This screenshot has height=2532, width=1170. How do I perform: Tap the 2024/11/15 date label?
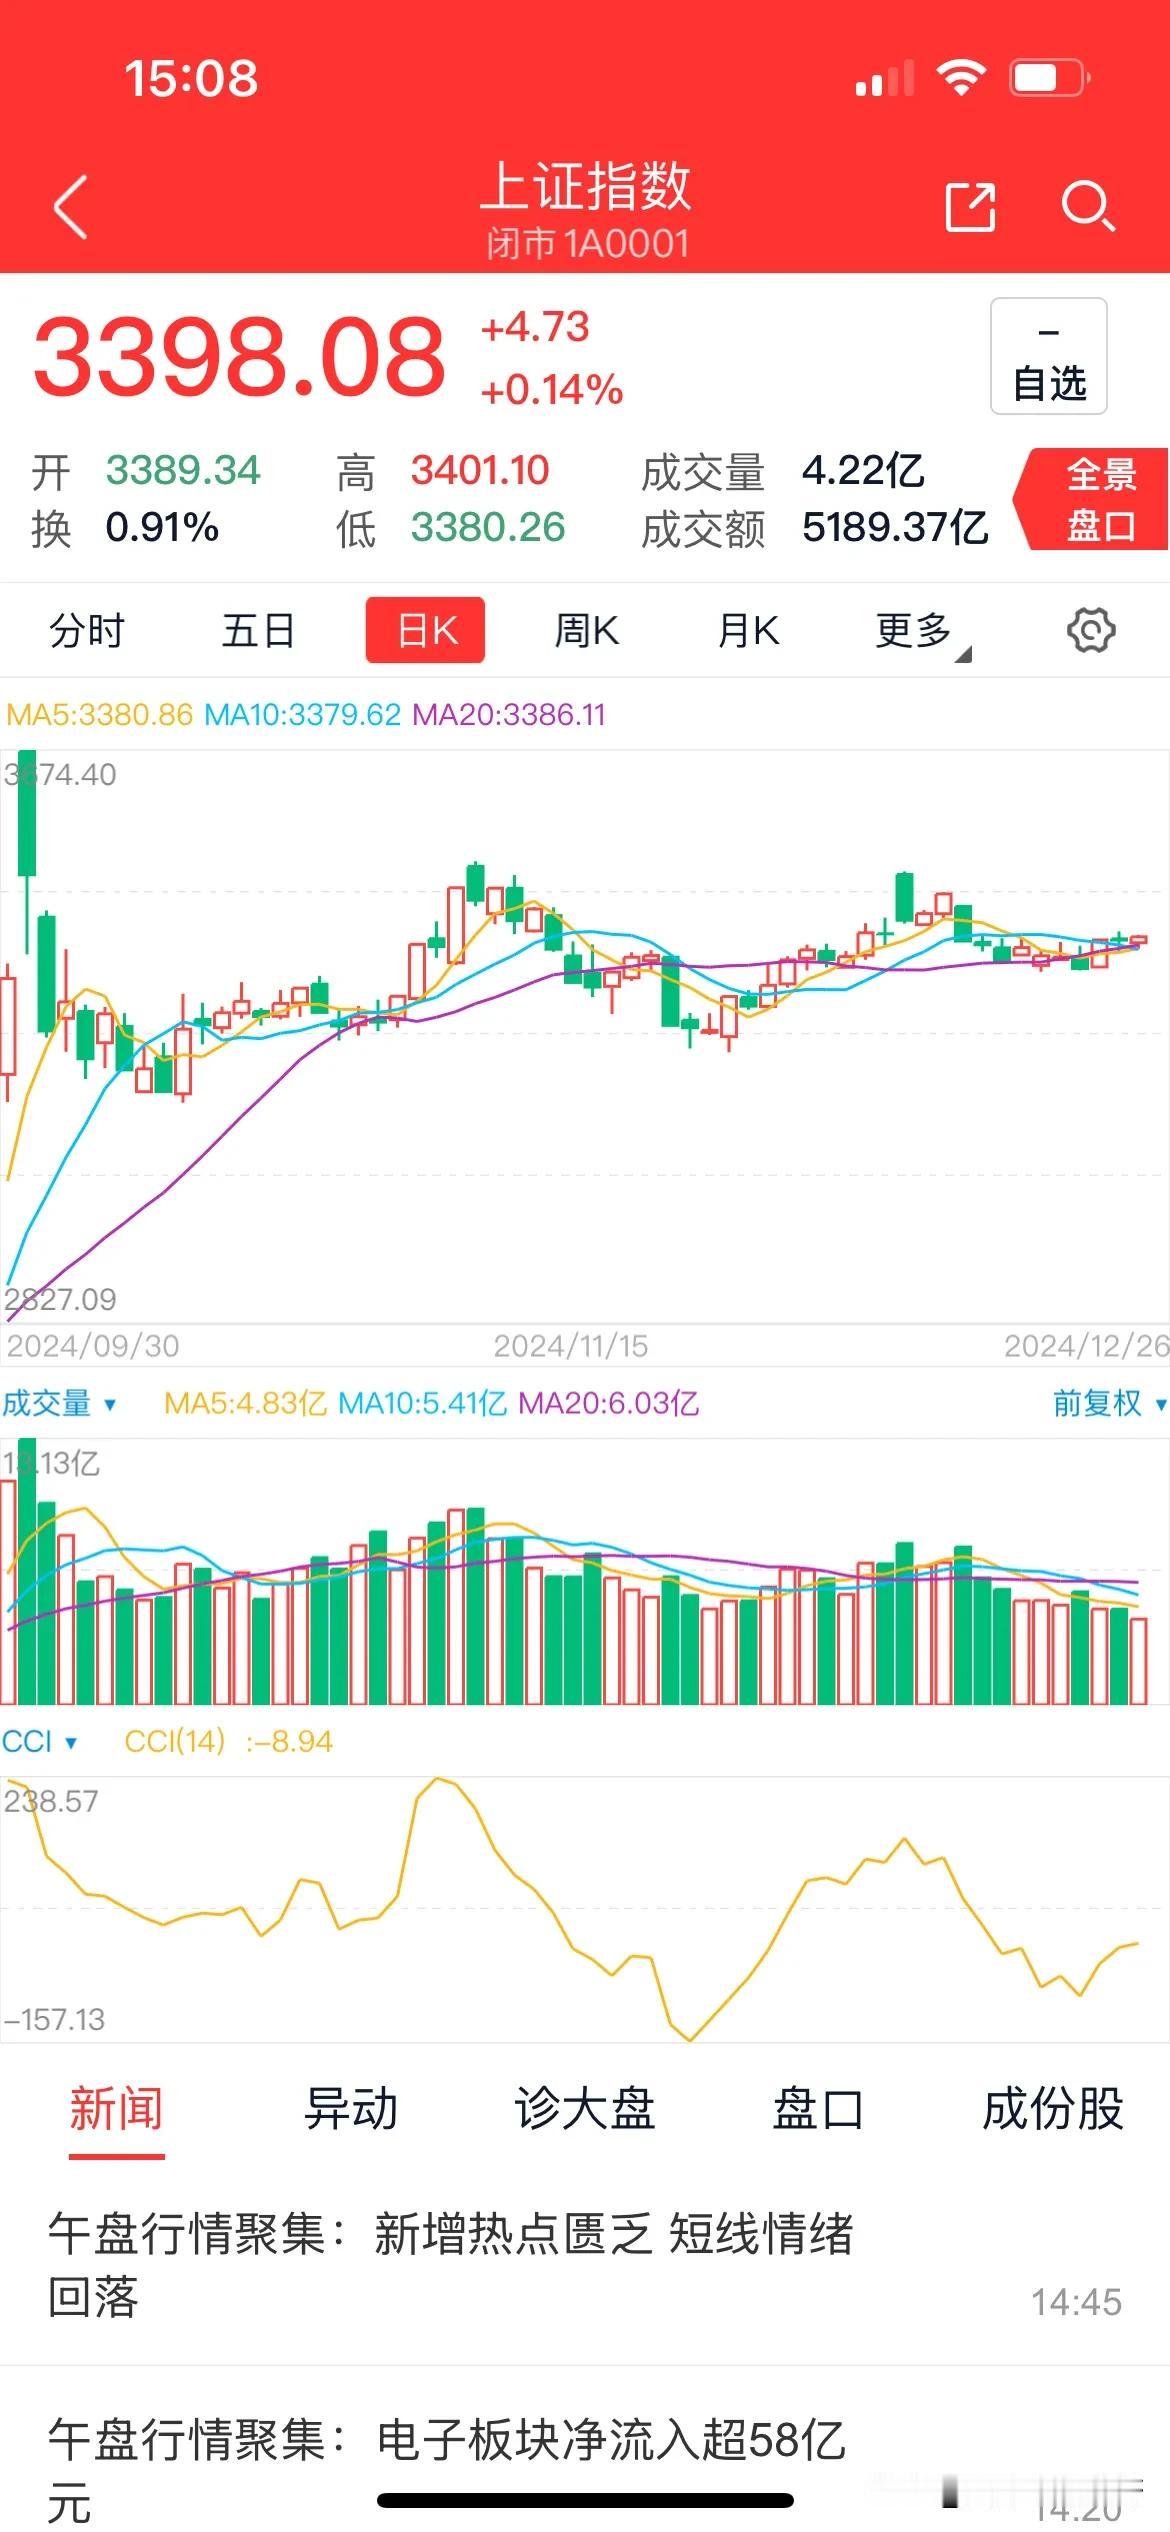tap(571, 1346)
